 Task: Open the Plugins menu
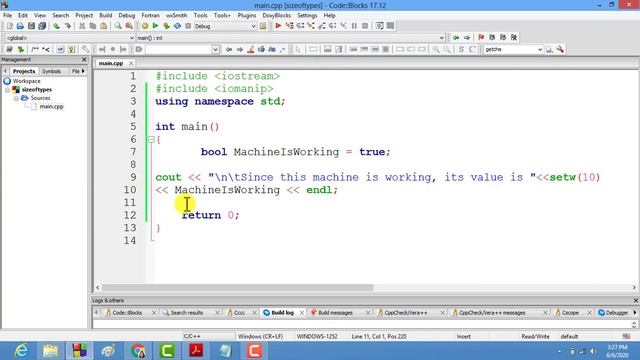[247, 15]
